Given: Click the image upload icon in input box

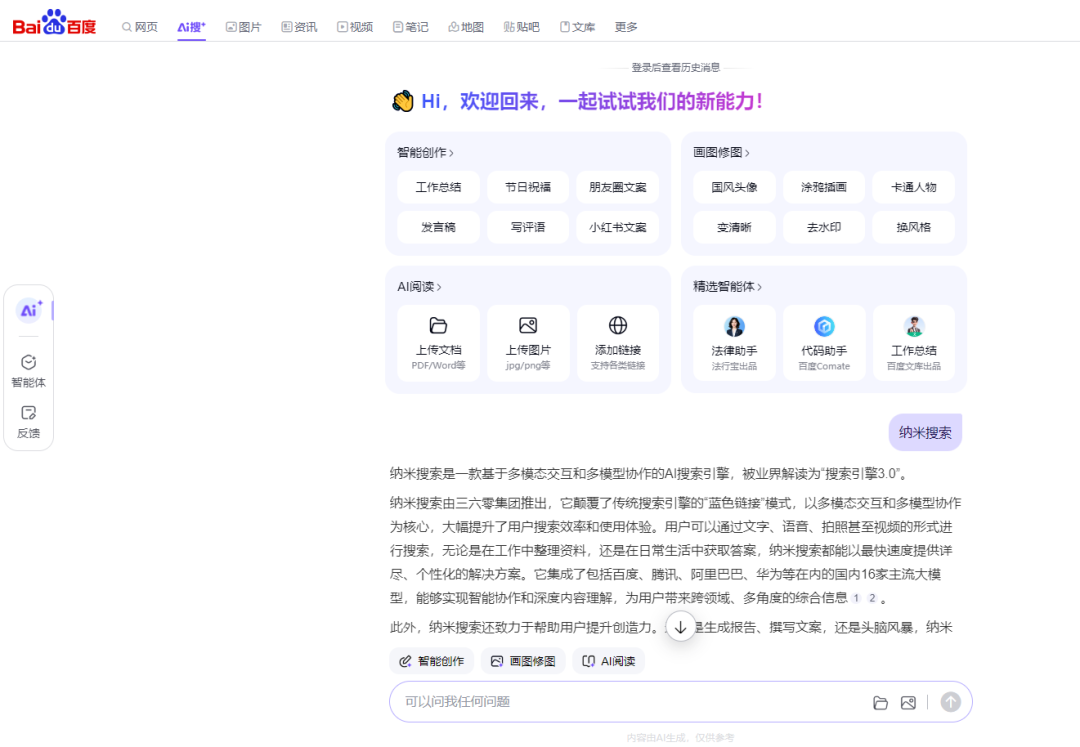Looking at the screenshot, I should [908, 702].
